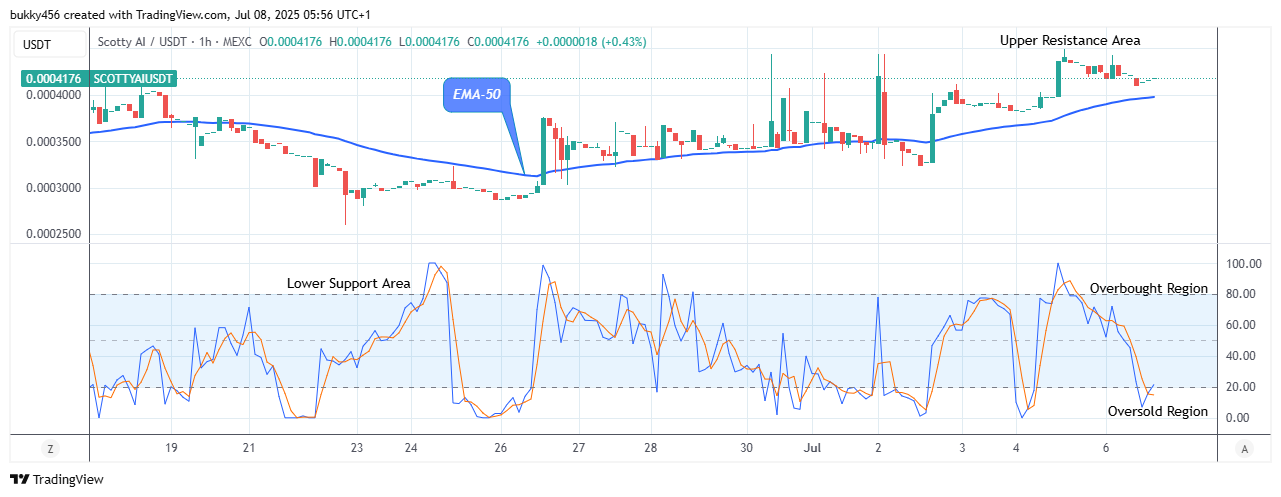This screenshot has width=1281, height=497.
Task: Click the 24 date label on time axis
Action: tap(411, 448)
